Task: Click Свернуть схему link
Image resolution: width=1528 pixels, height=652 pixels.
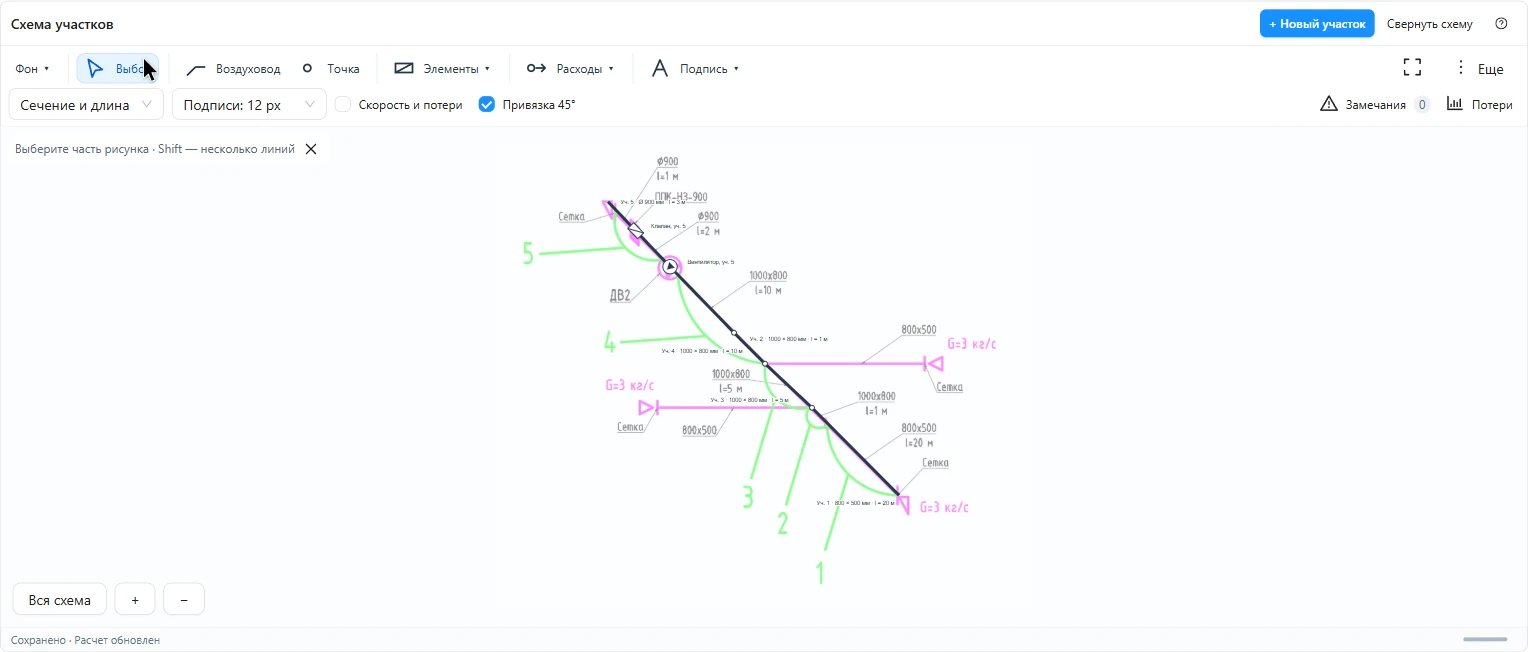Action: [x=1430, y=24]
